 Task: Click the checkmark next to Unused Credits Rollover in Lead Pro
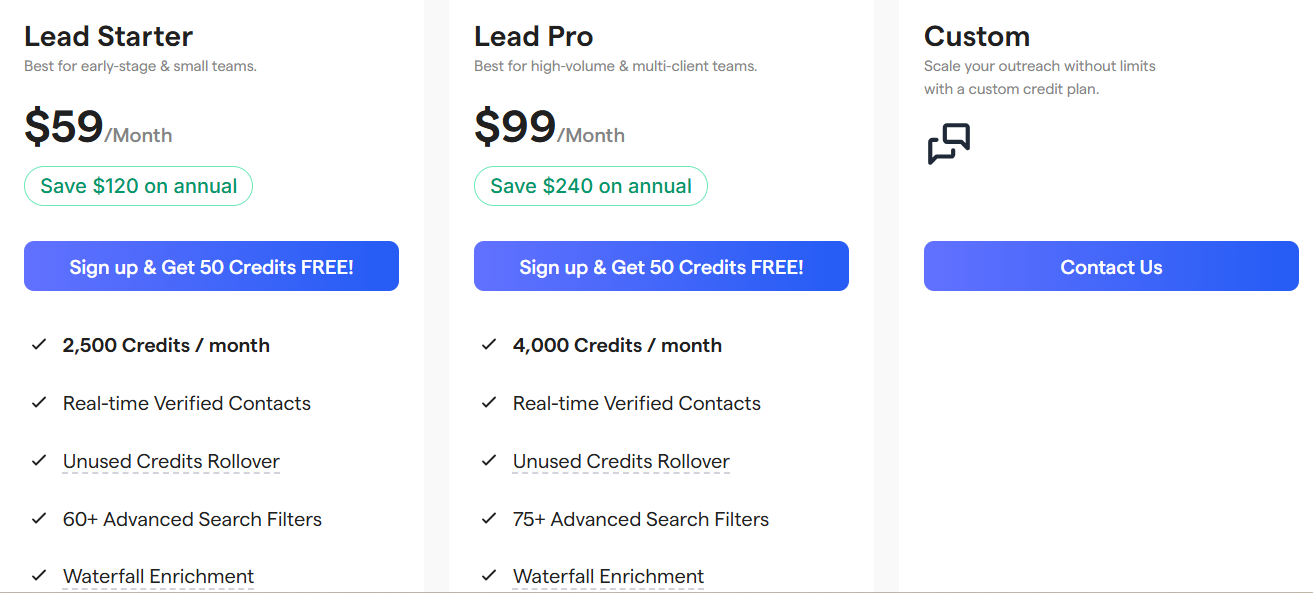pos(488,460)
